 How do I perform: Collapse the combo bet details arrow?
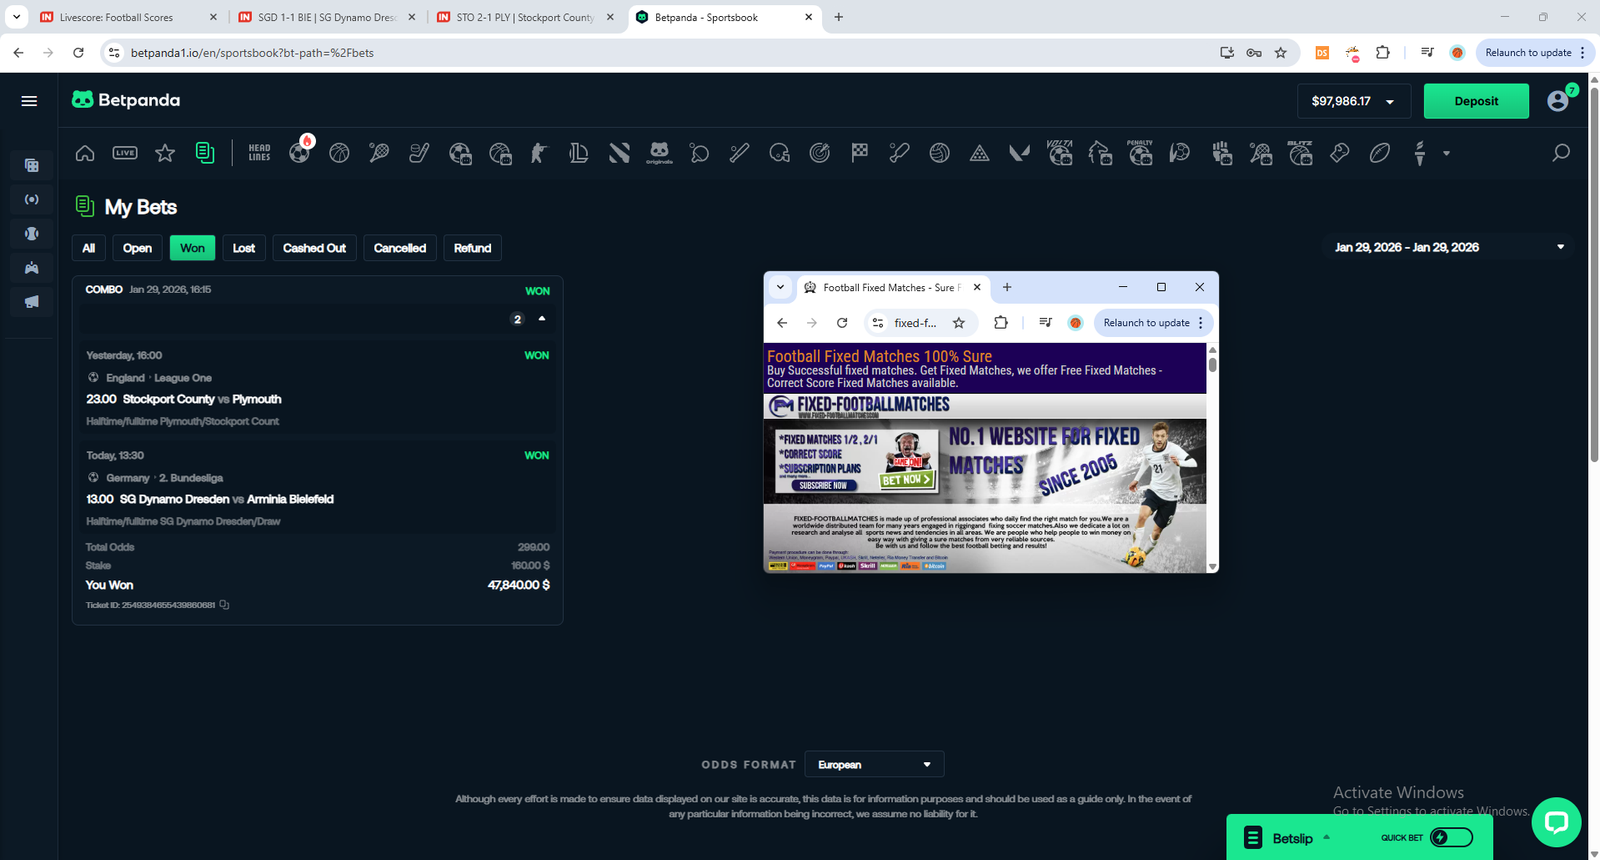tap(542, 319)
